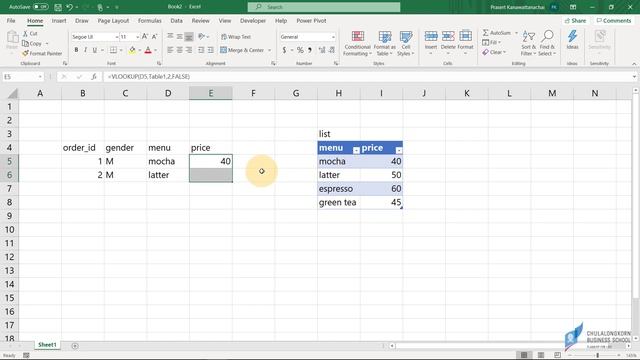Open the Font size dropdown
This screenshot has height=360, width=640.
point(137,37)
